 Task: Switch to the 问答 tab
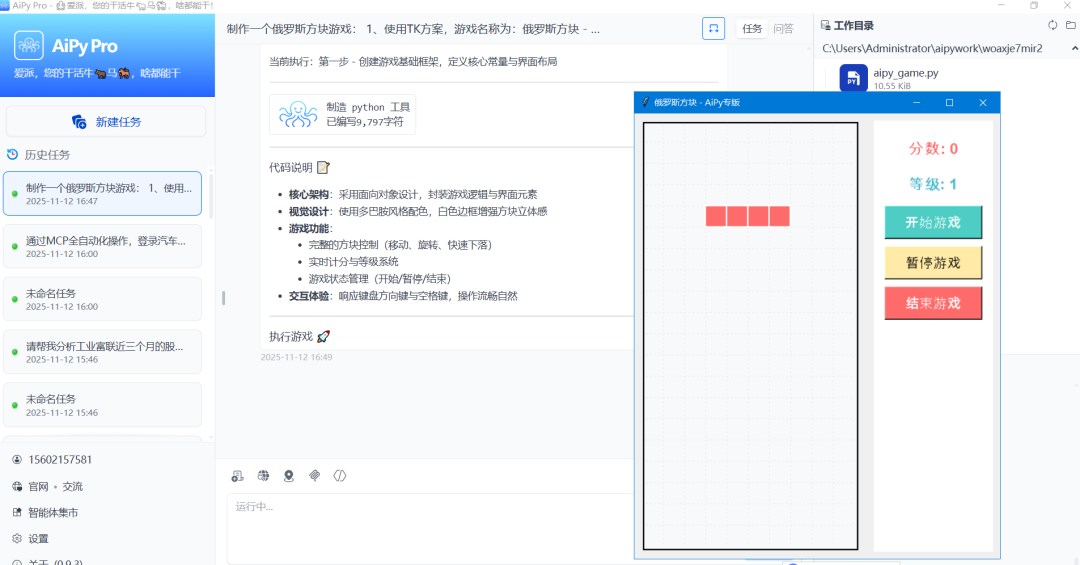tap(783, 28)
